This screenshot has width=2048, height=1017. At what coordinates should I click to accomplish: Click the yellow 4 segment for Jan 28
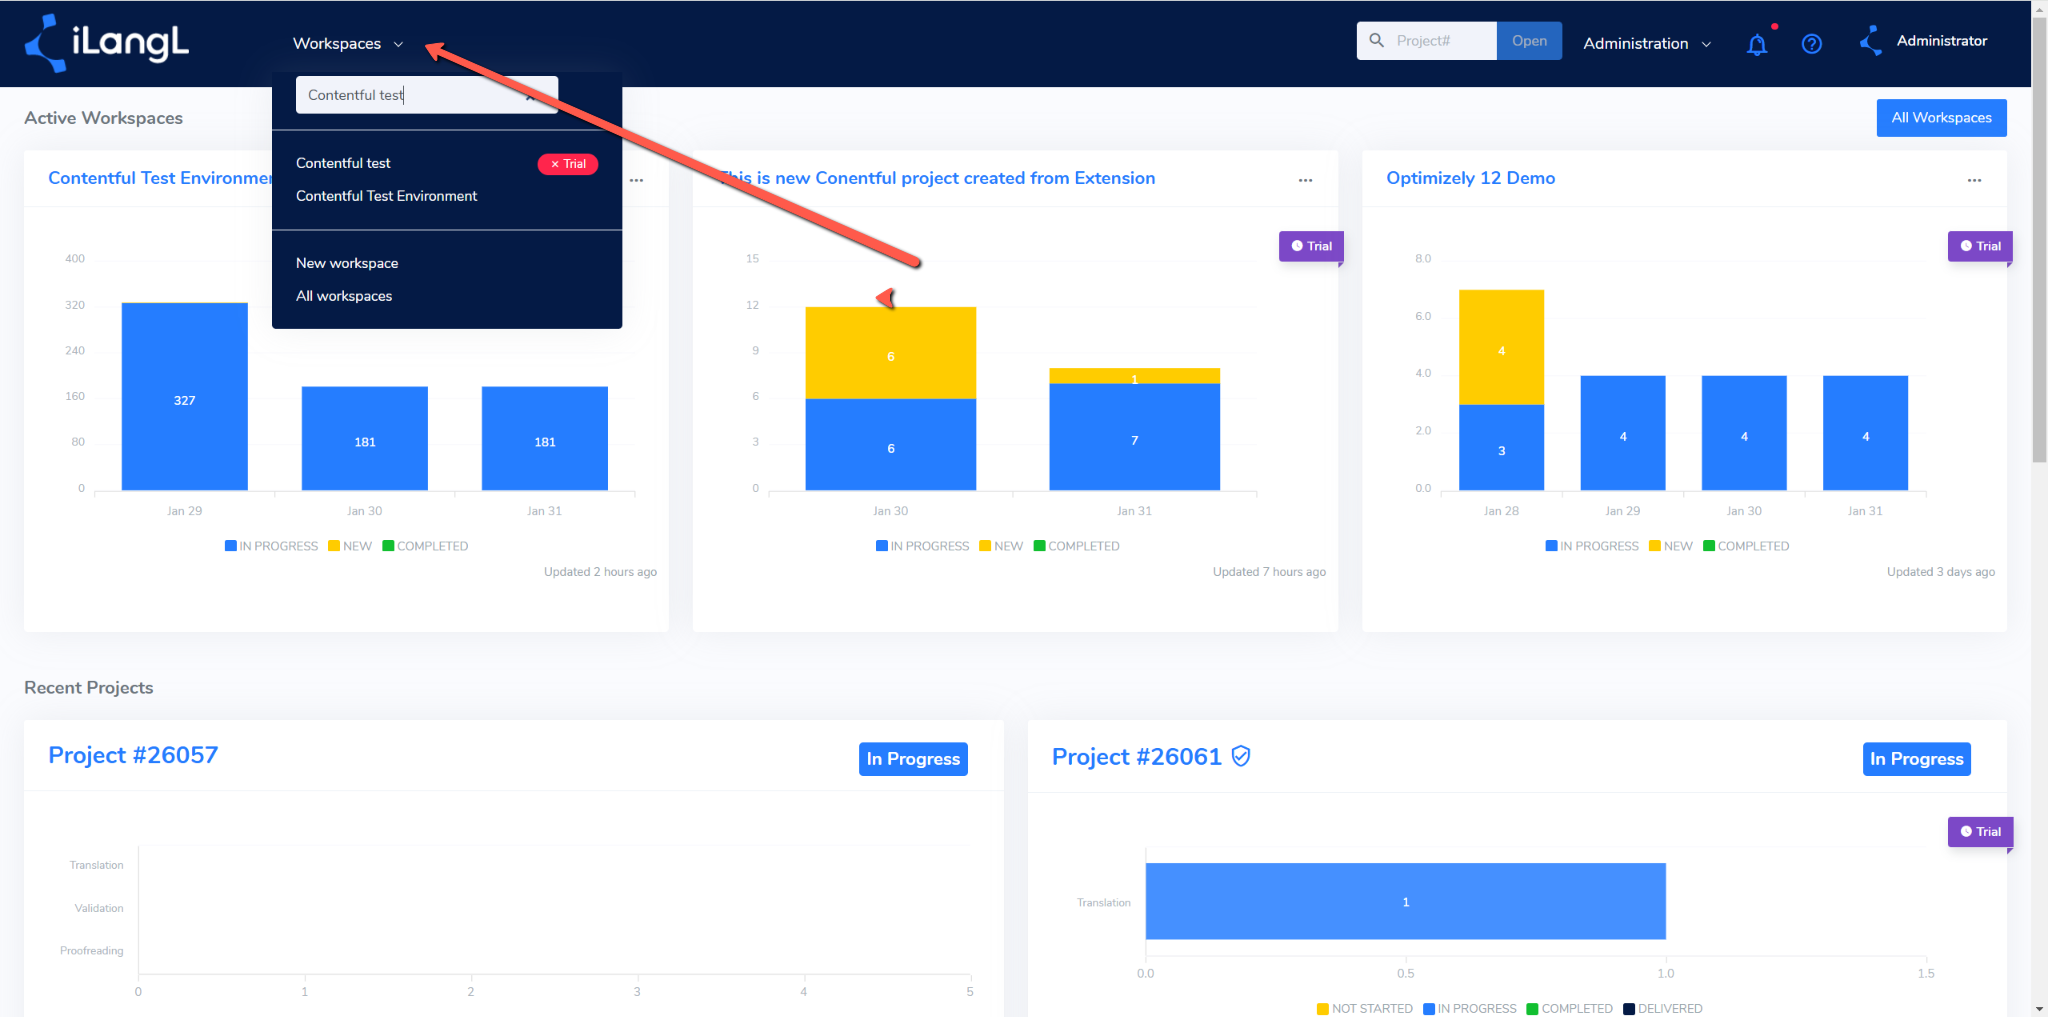(1501, 347)
